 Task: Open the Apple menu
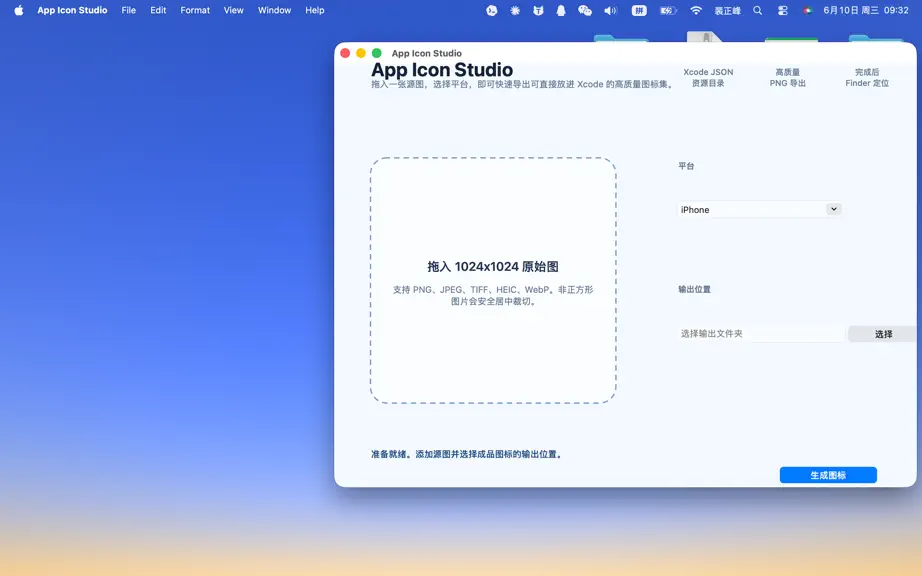[19, 10]
